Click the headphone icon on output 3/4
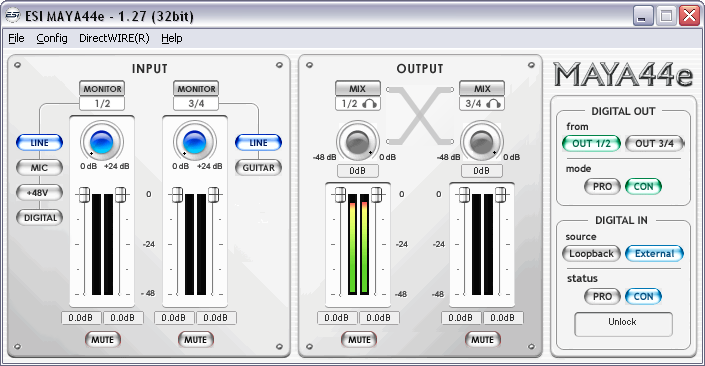This screenshot has width=705, height=366. 494,104
